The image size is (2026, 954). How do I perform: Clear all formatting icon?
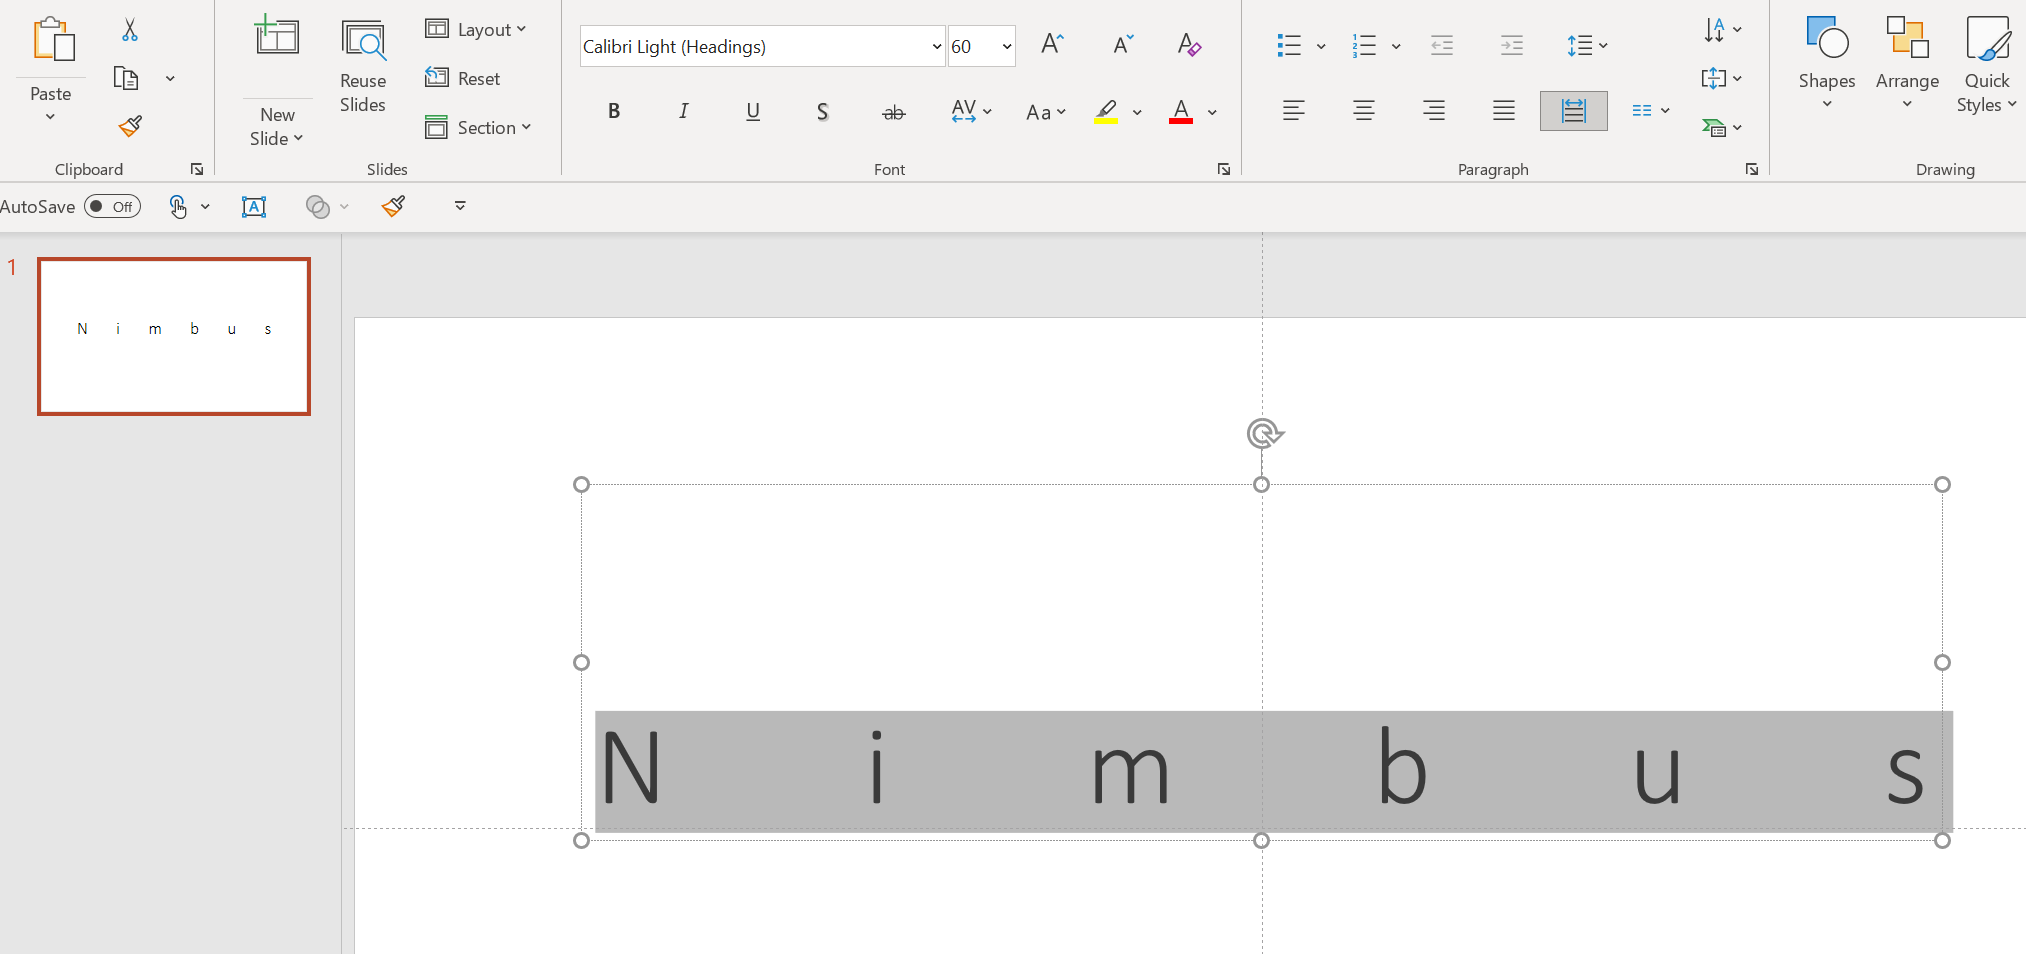click(x=1189, y=44)
